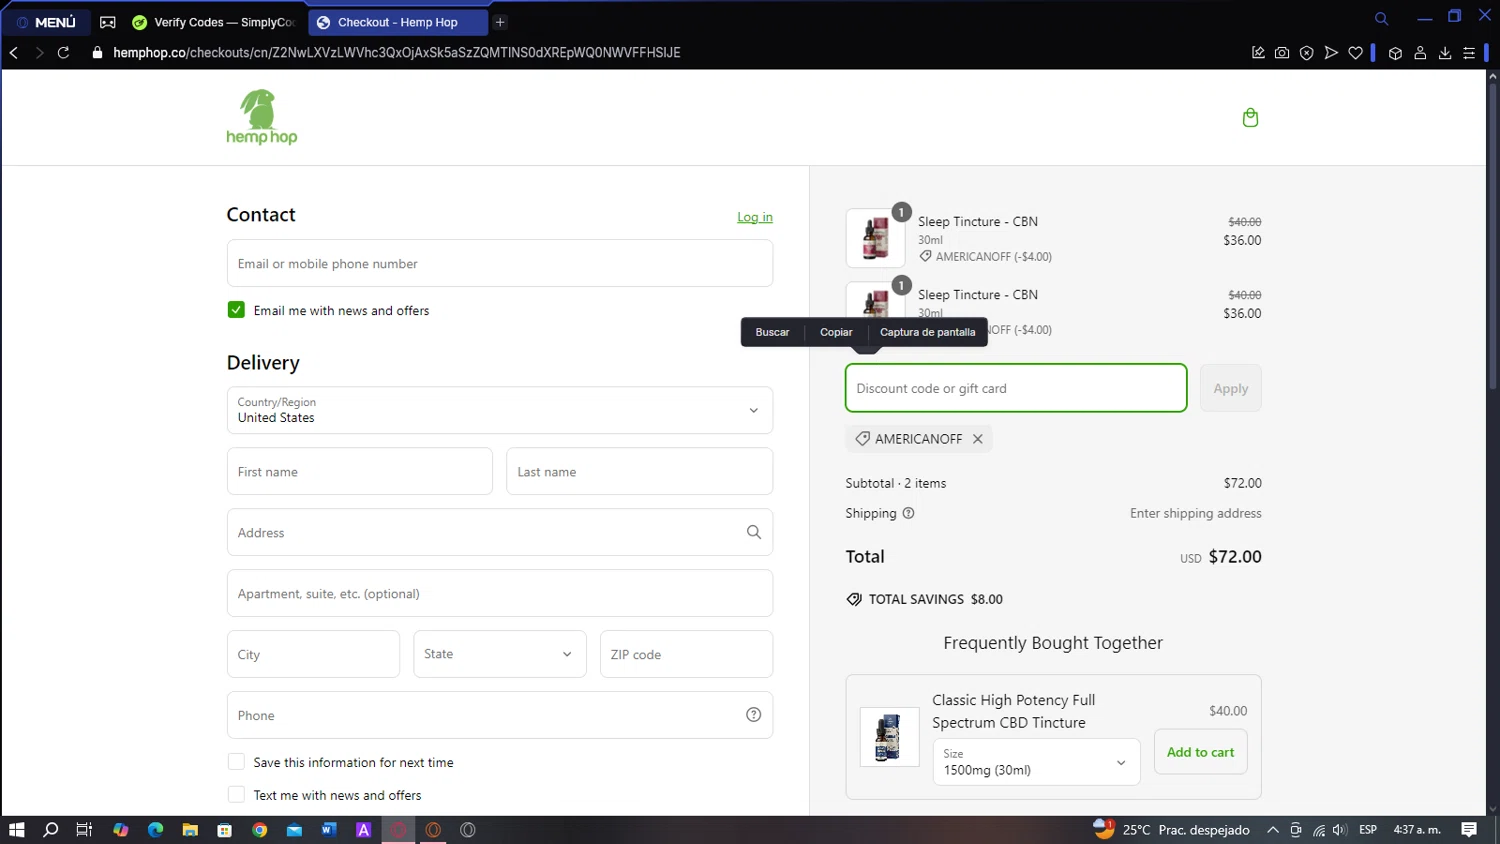
Task: Click the Discount code or gift card field
Action: point(1016,388)
